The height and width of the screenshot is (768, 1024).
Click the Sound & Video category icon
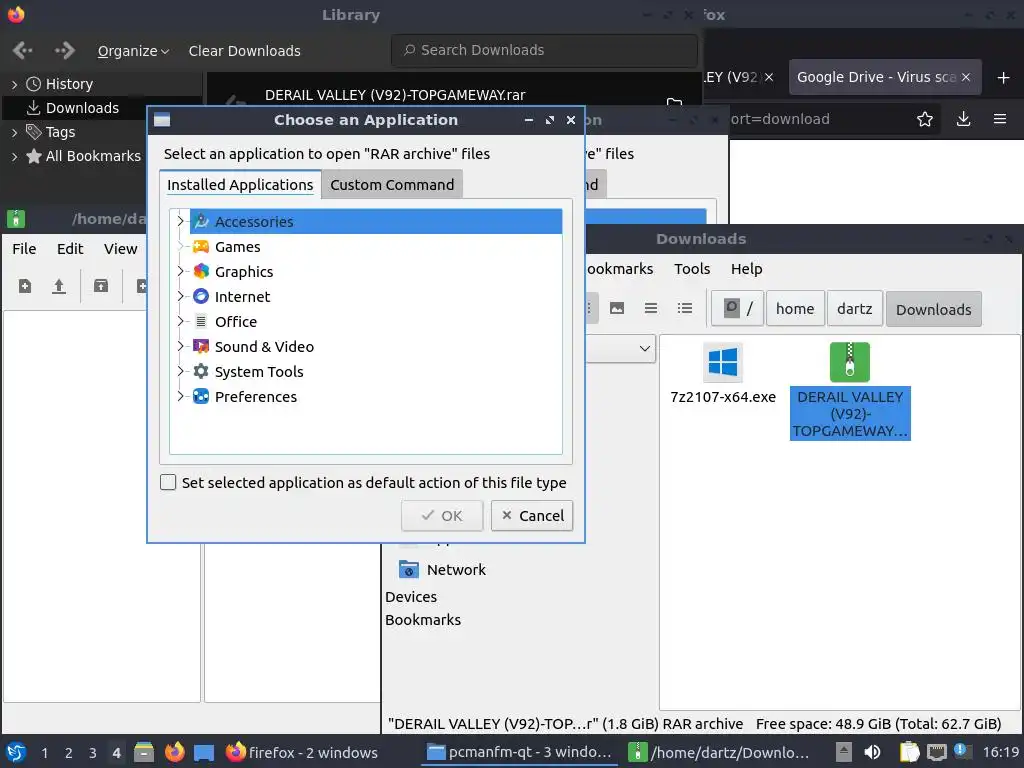click(x=201, y=346)
